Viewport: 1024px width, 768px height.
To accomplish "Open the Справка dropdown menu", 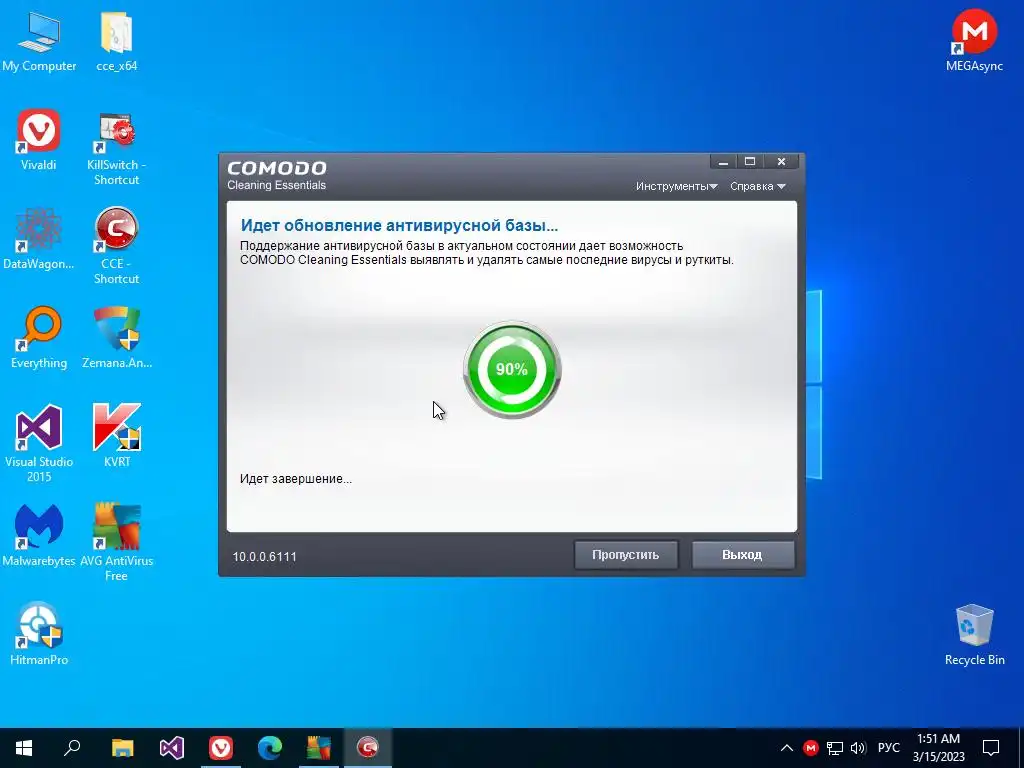I will [758, 187].
